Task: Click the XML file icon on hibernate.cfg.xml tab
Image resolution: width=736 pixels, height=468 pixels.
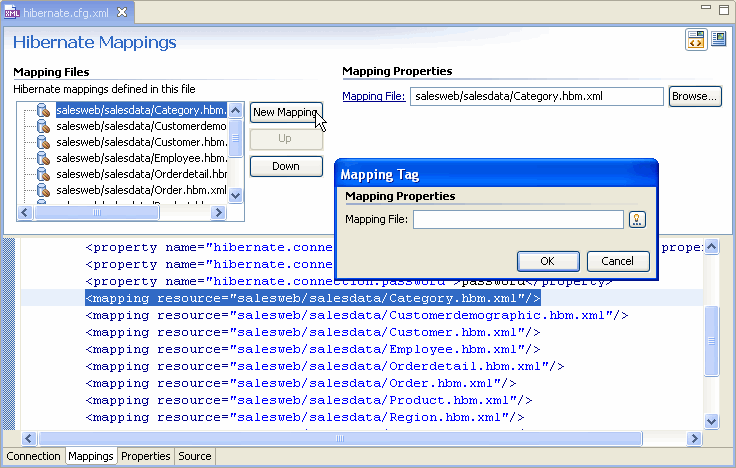Action: pos(12,13)
